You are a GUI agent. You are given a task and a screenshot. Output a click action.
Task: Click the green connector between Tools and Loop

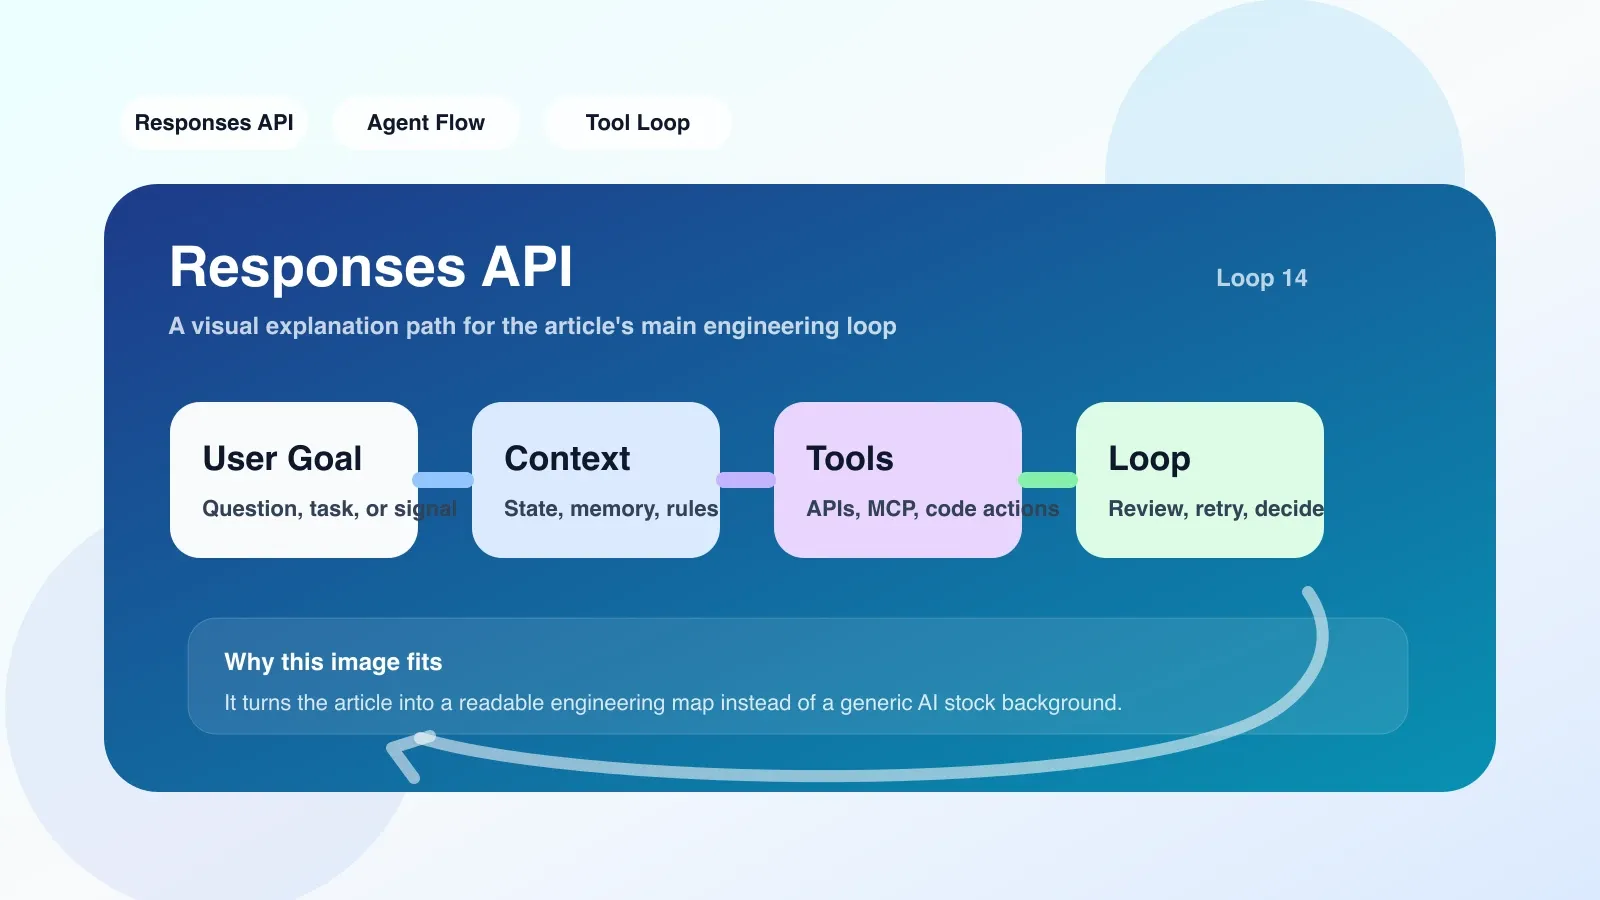click(x=1048, y=480)
